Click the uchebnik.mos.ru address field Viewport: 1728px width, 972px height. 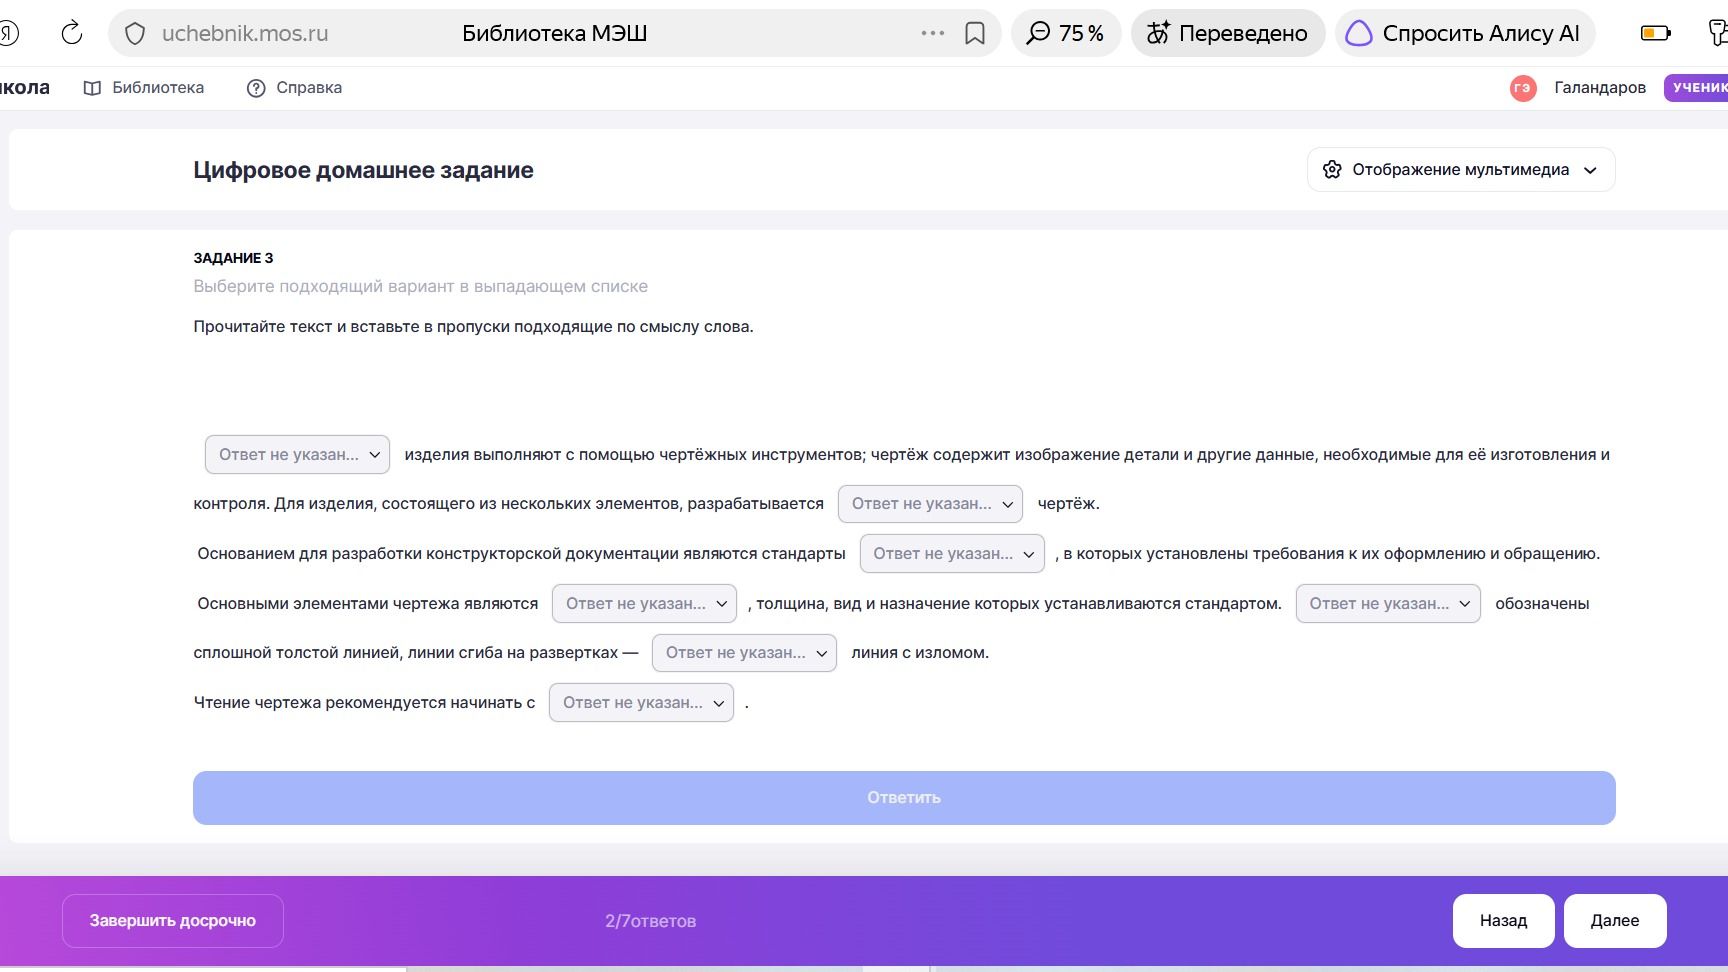point(245,34)
